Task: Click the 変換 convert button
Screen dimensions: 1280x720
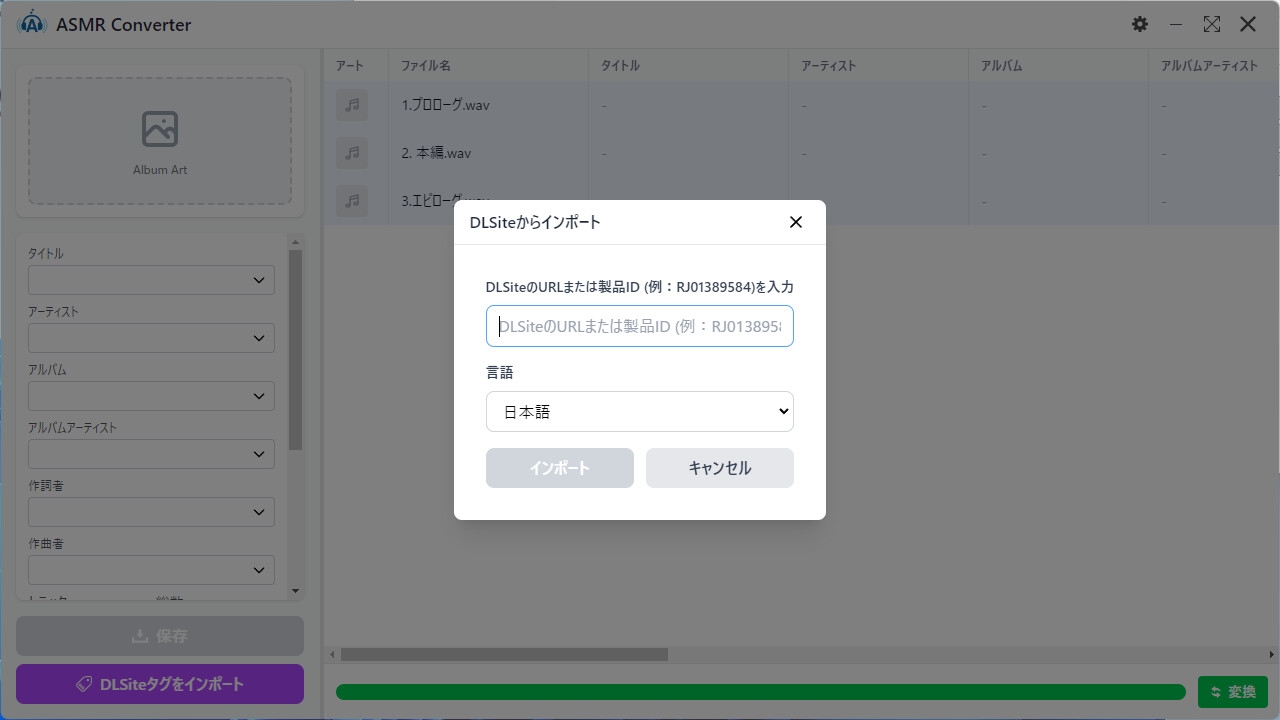Action: (x=1233, y=692)
